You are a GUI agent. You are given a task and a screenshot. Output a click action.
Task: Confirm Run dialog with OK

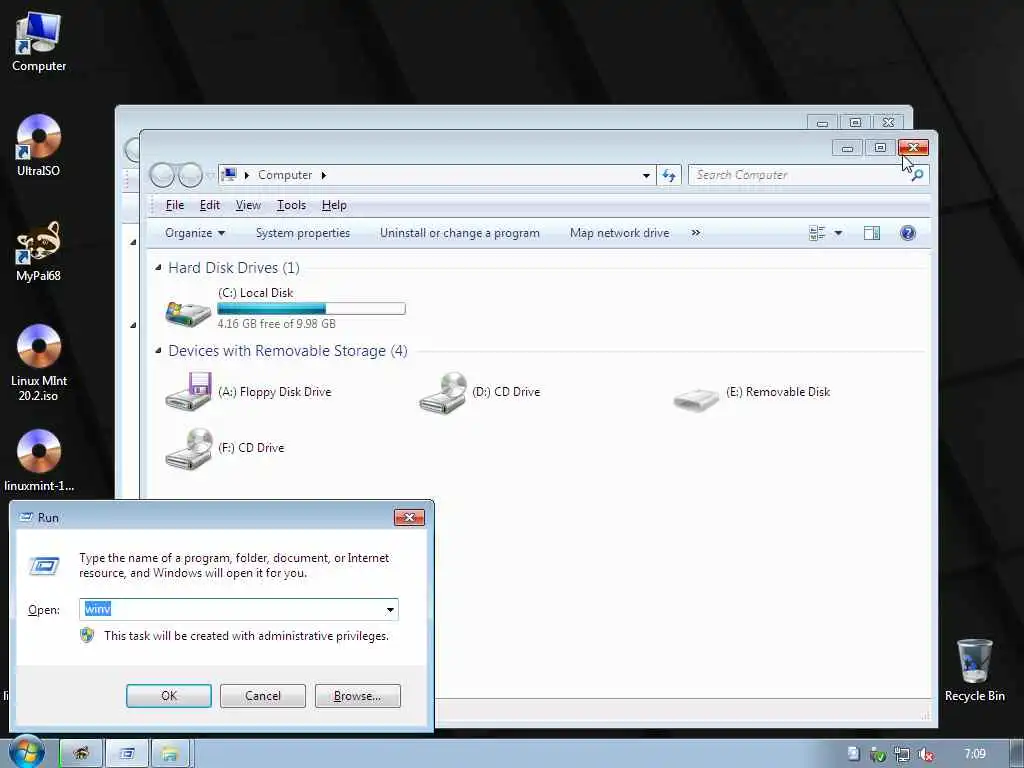click(168, 696)
